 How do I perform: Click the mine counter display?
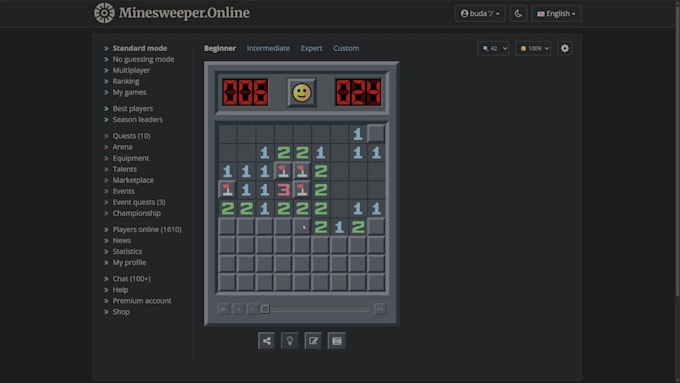[245, 92]
